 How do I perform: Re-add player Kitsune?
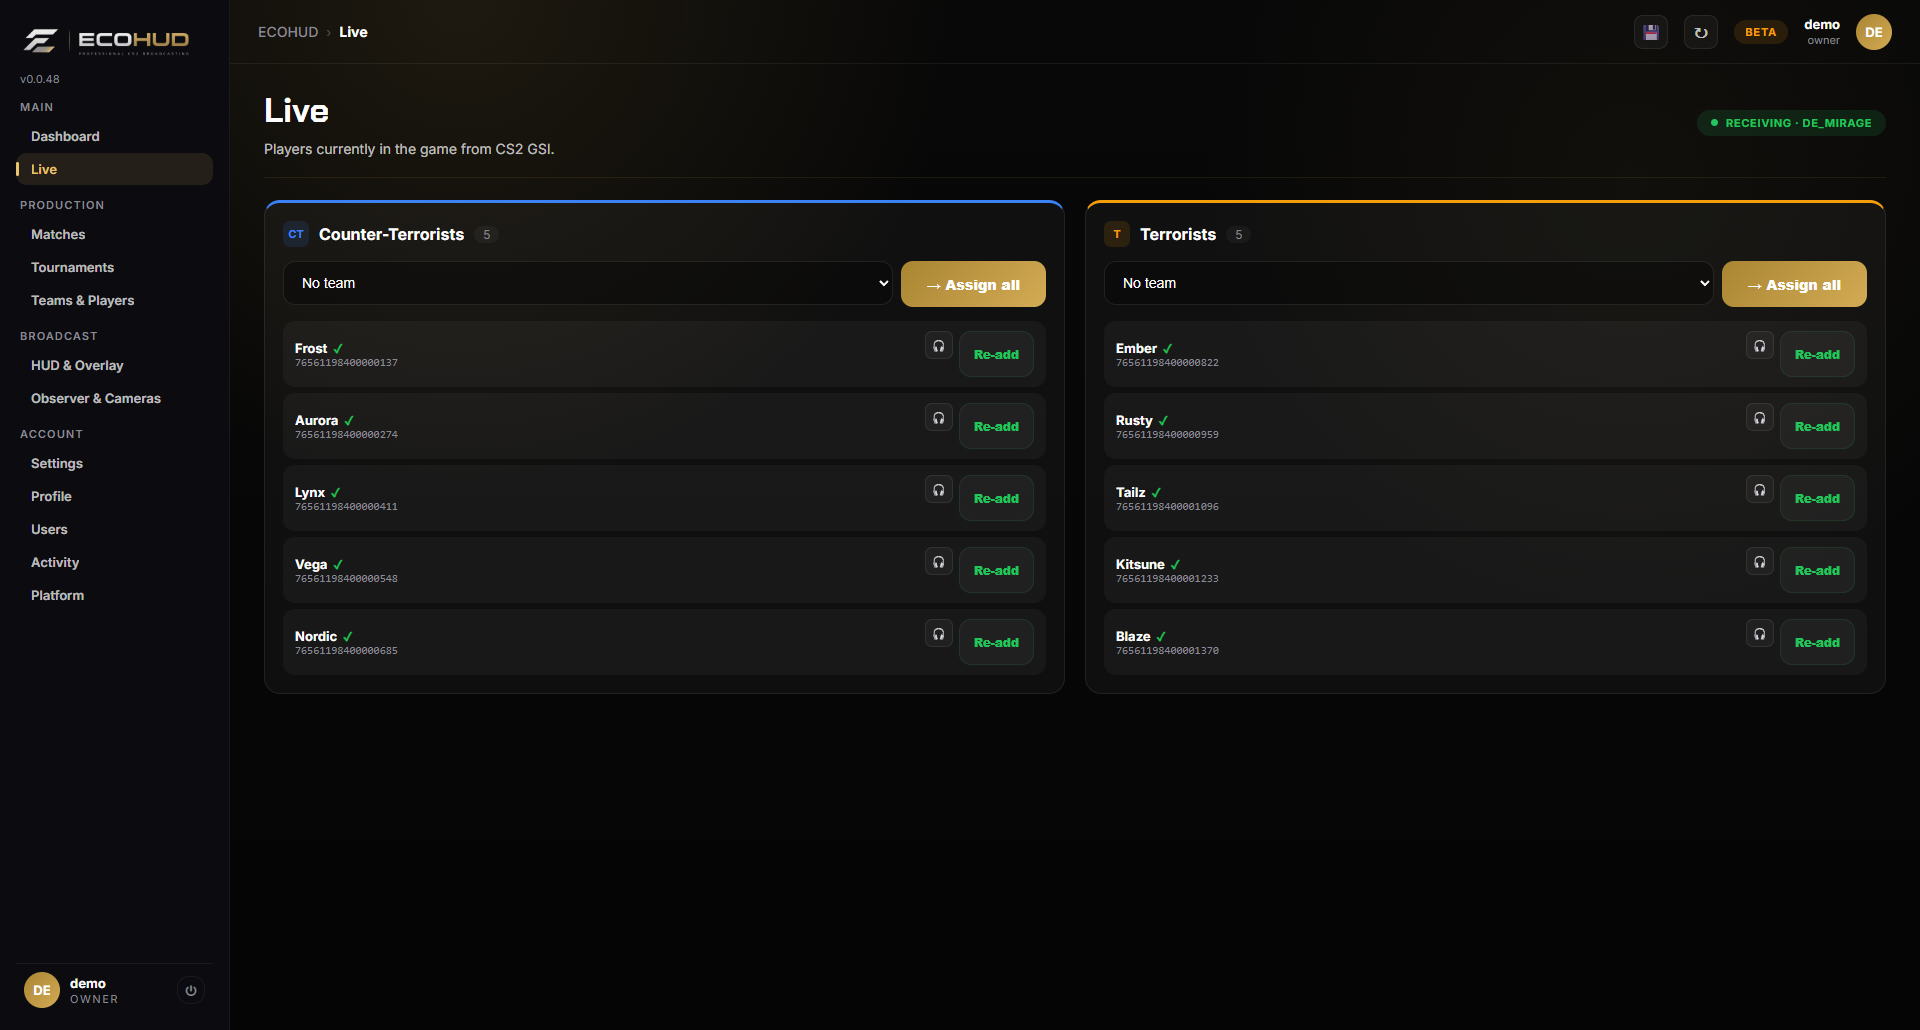point(1817,570)
